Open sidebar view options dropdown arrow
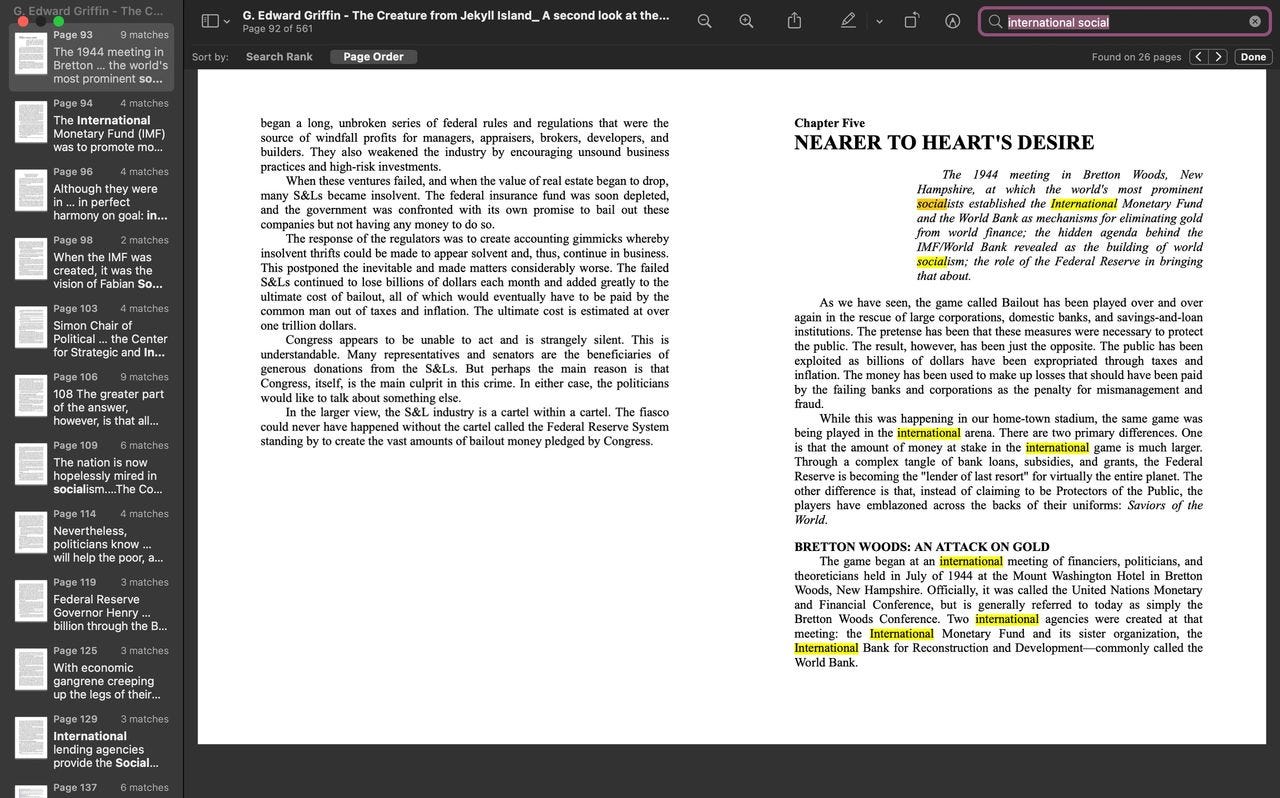The width and height of the screenshot is (1280, 798). 227,22
